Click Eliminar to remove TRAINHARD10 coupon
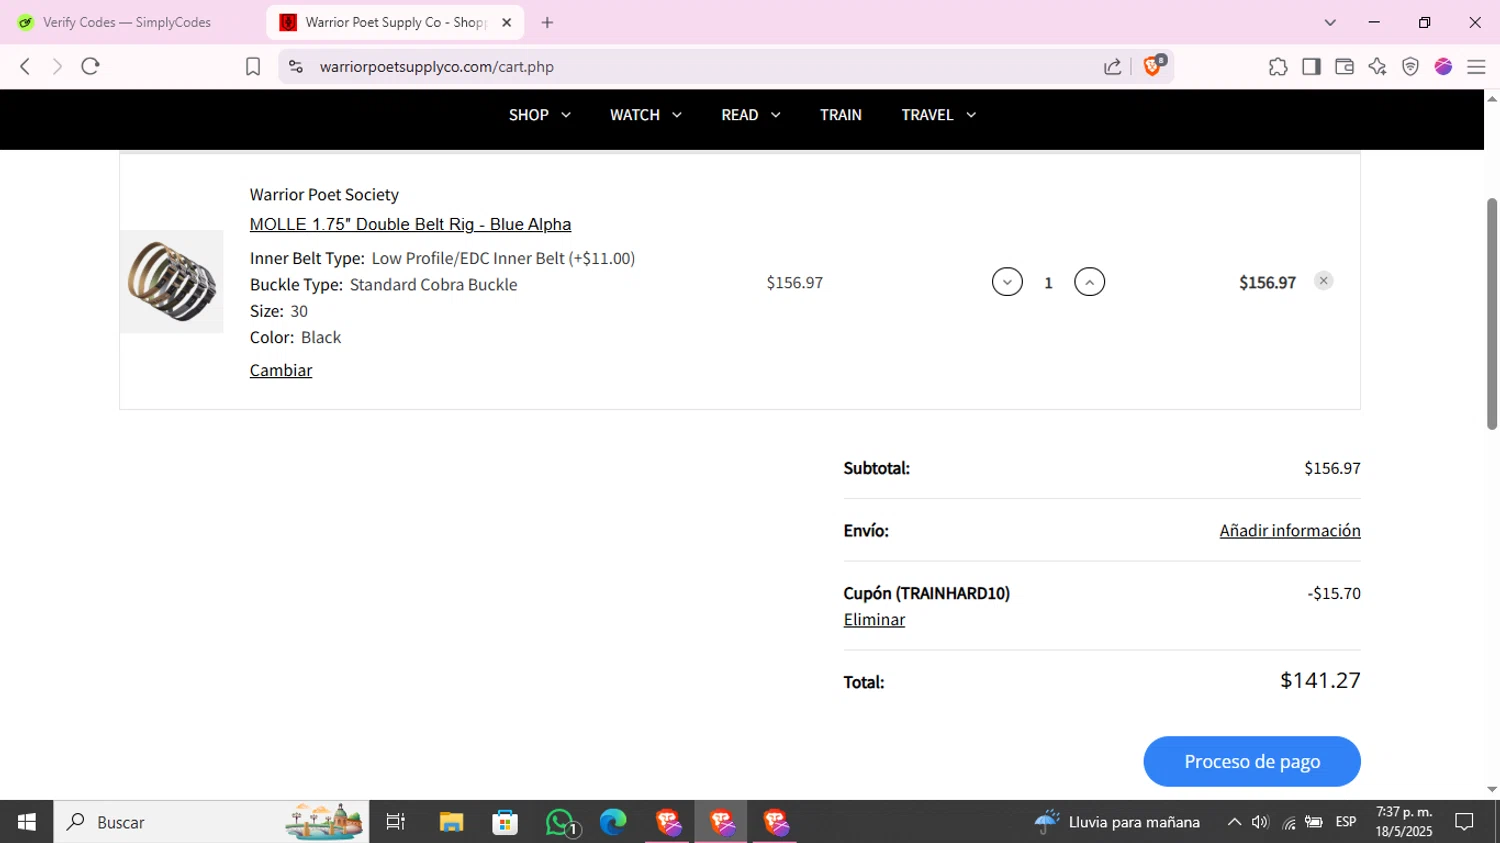Viewport: 1500px width, 843px height. (874, 619)
